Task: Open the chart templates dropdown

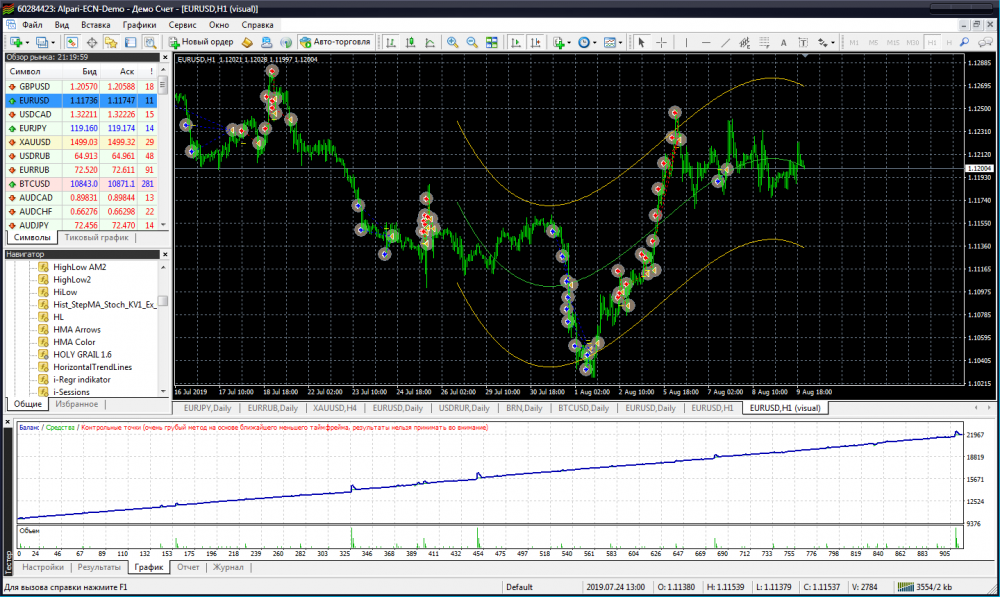Action: 622,43
